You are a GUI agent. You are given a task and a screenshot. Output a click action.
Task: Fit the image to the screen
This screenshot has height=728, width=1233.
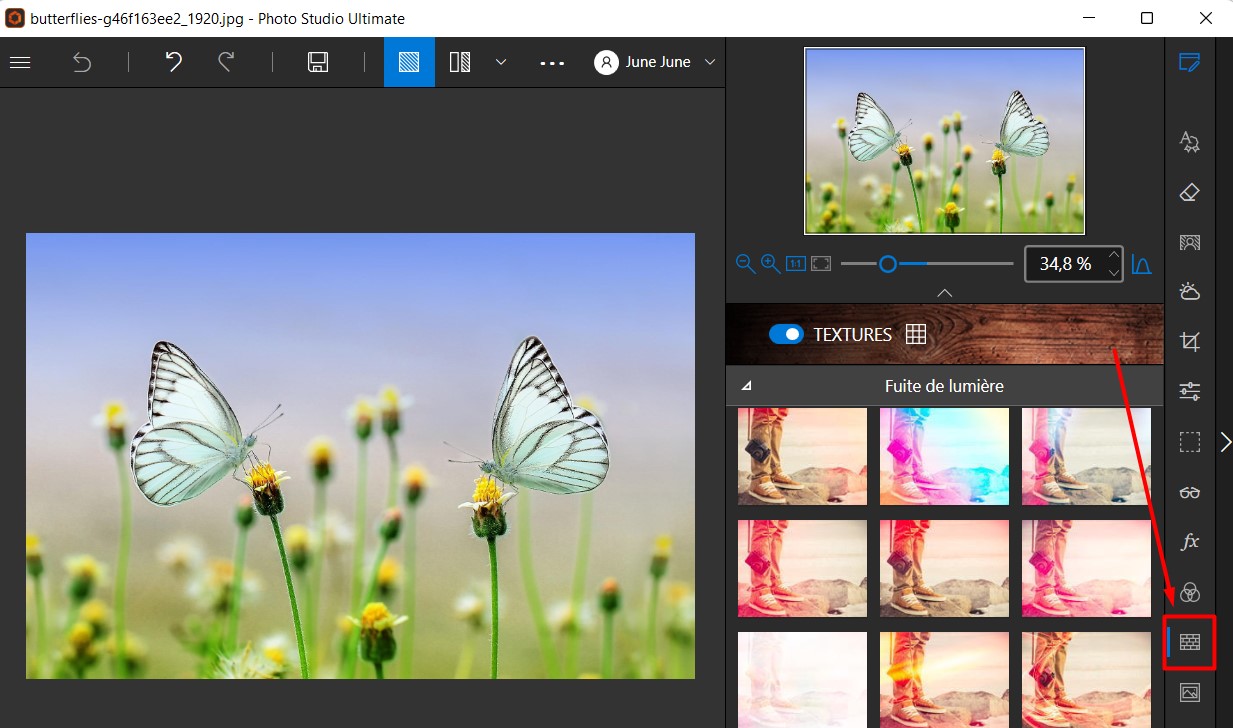tap(821, 264)
